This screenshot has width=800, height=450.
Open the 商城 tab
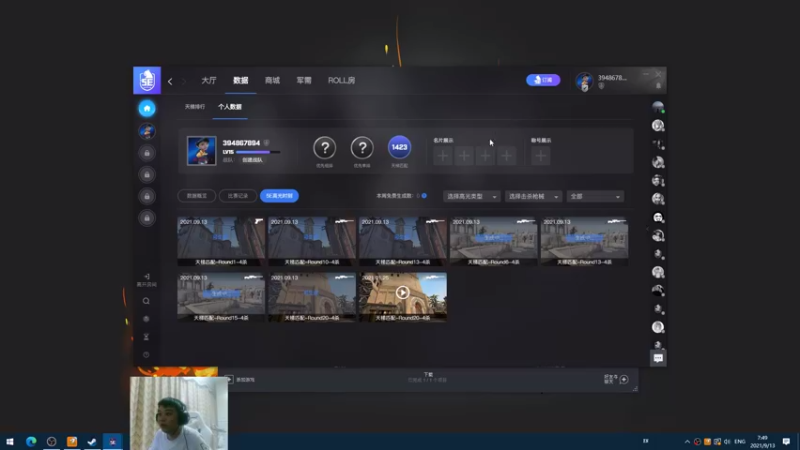pyautogui.click(x=272, y=81)
